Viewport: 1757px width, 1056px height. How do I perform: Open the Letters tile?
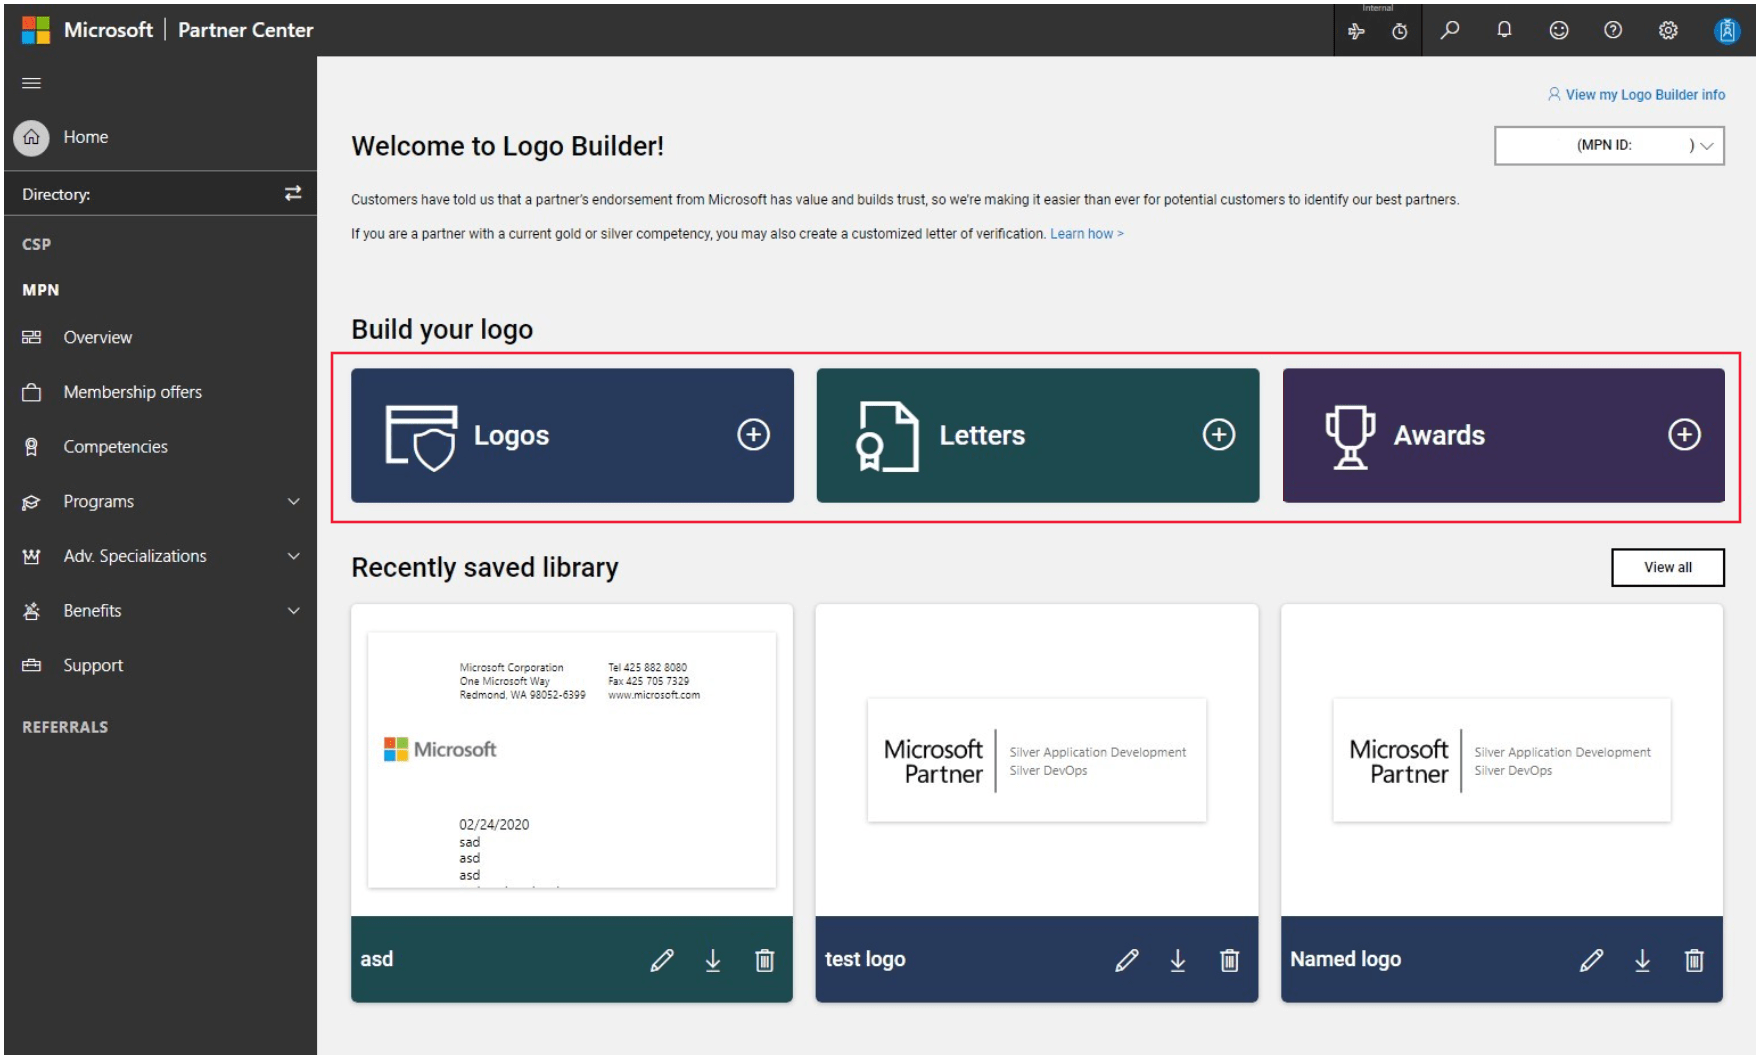pos(1038,435)
